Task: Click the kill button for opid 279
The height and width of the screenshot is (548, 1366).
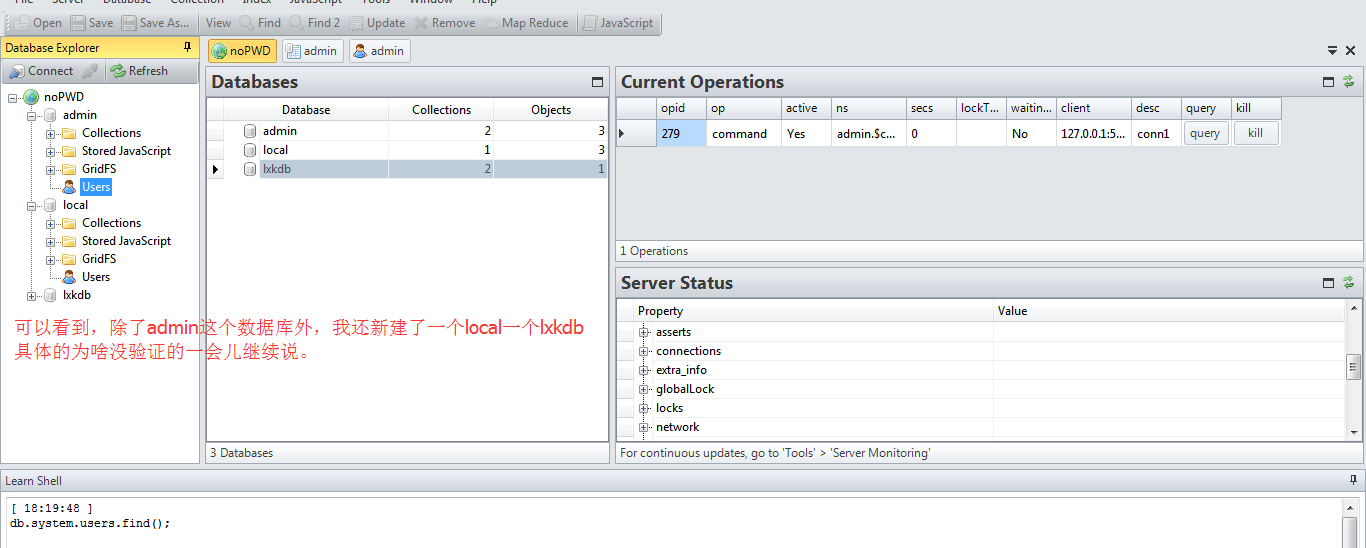Action: click(1256, 133)
